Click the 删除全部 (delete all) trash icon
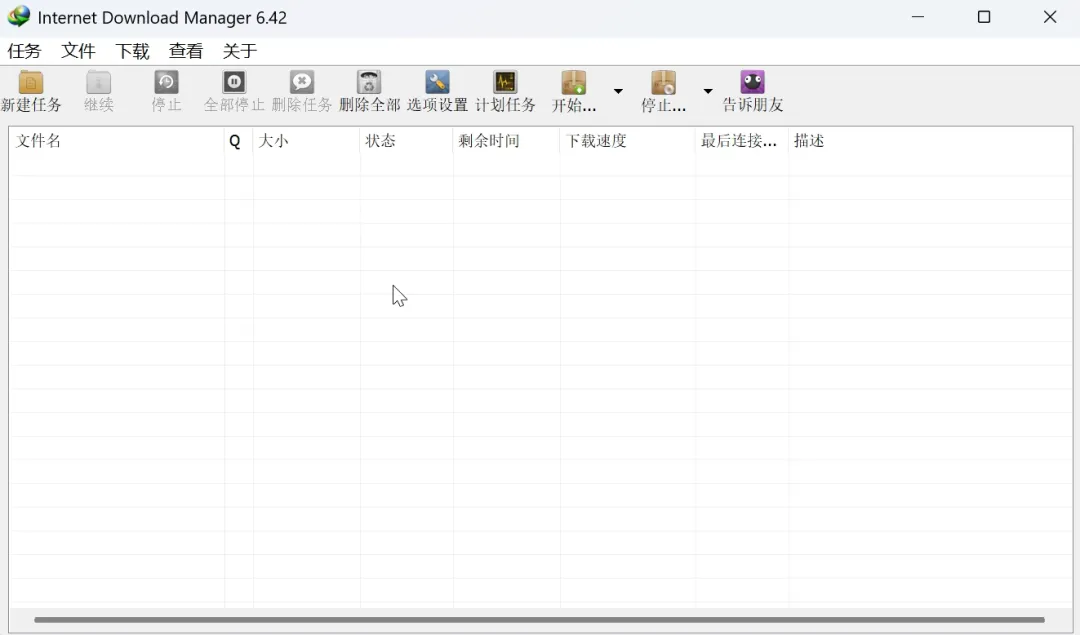This screenshot has height=635, width=1080. pyautogui.click(x=369, y=83)
